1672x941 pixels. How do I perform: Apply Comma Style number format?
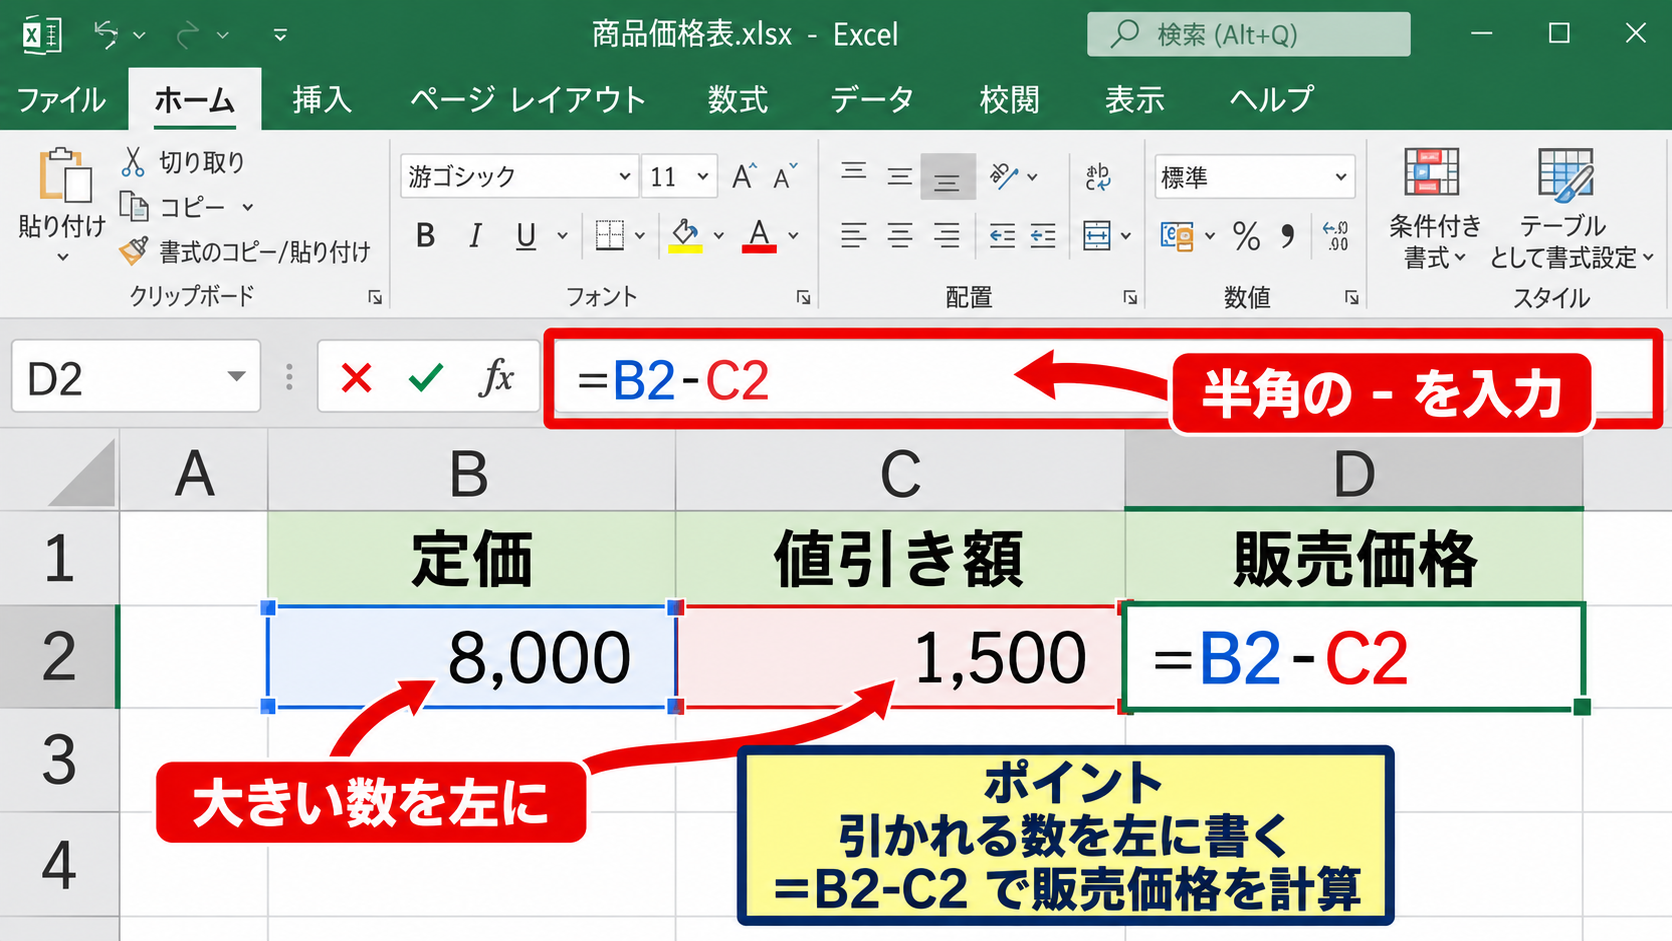point(1288,236)
